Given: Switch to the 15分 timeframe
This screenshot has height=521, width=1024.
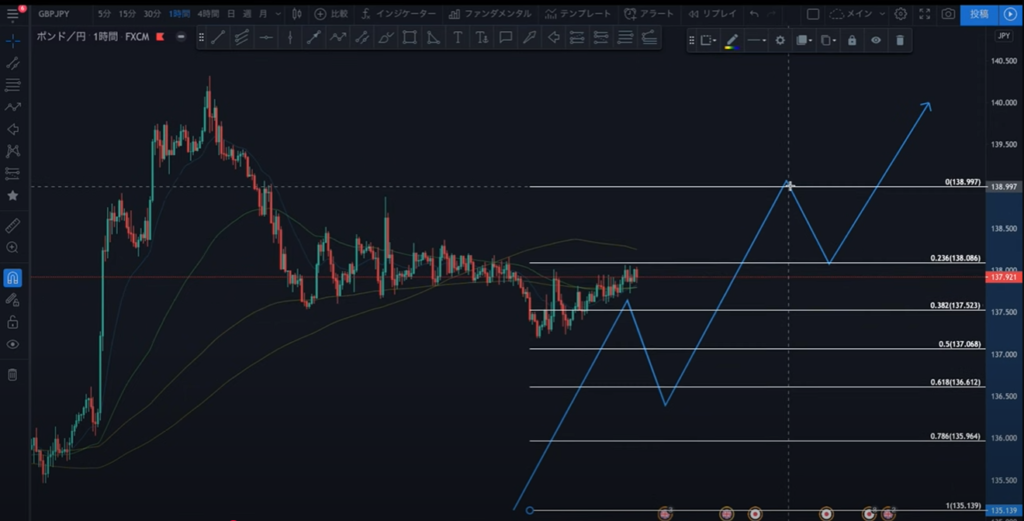Looking at the screenshot, I should pyautogui.click(x=127, y=14).
